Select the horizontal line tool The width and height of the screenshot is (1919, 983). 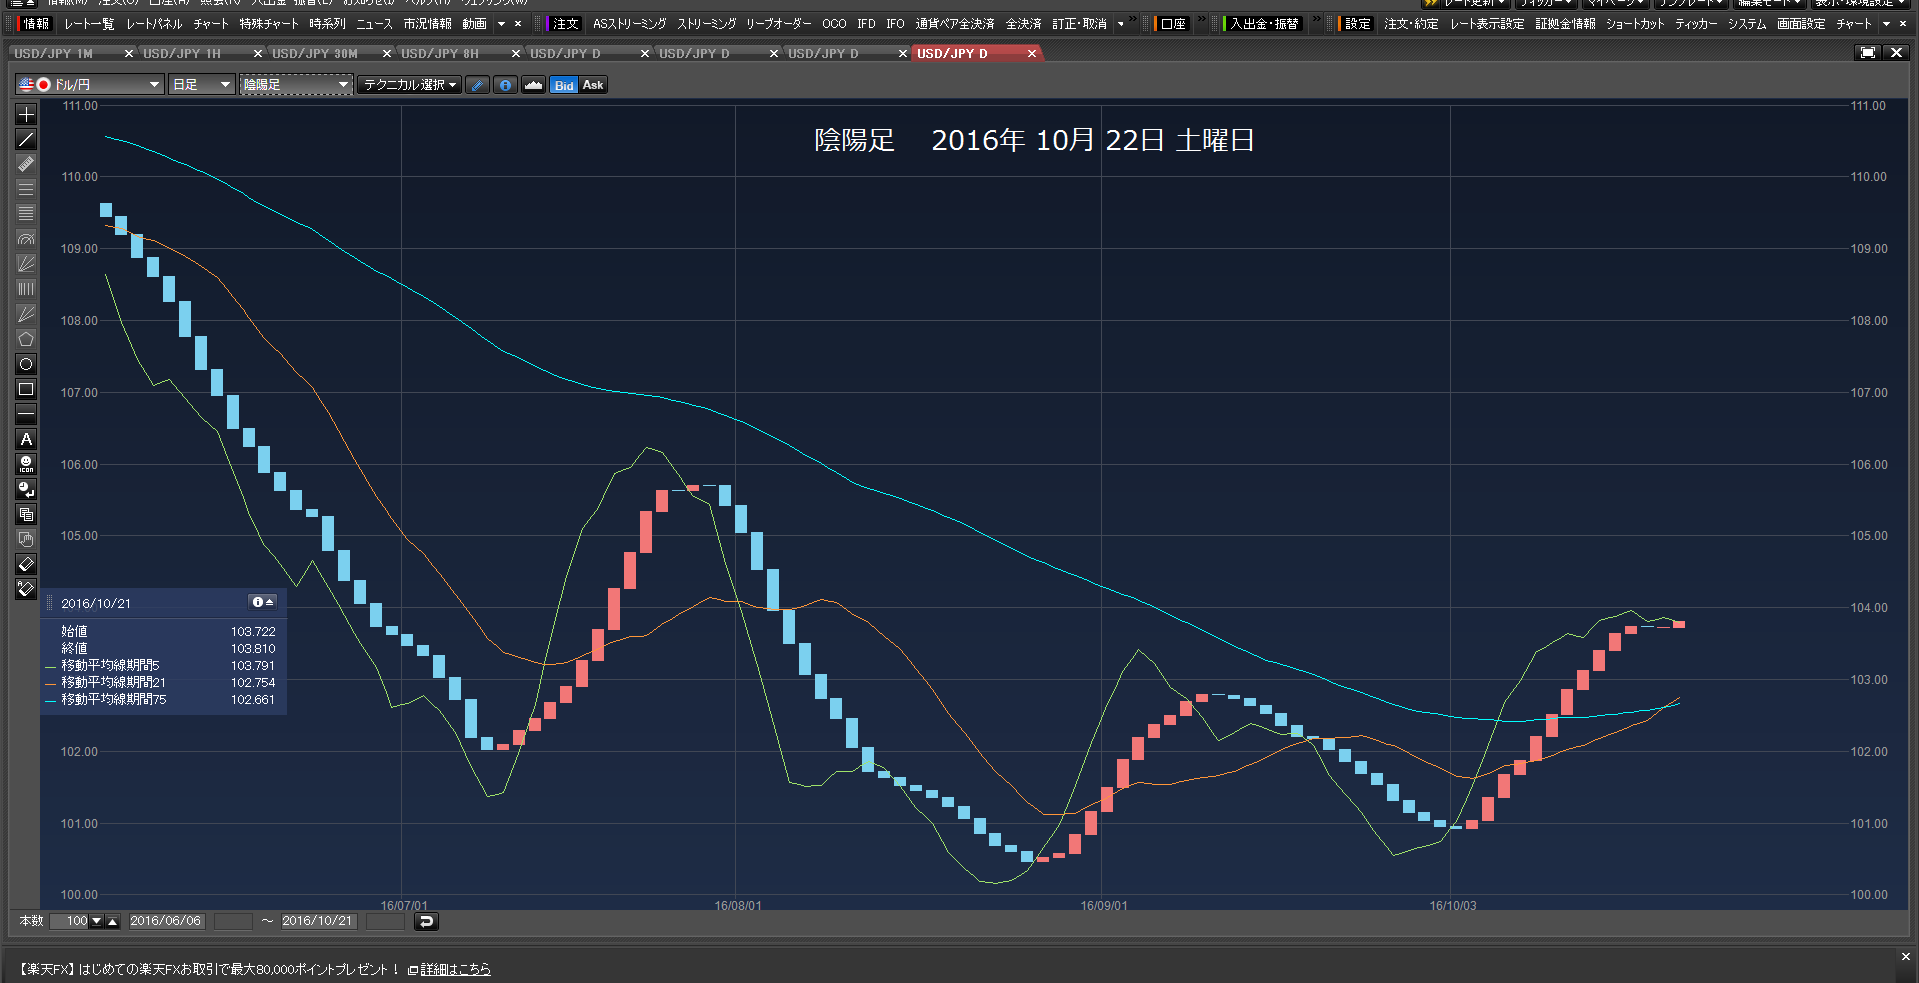click(x=26, y=414)
